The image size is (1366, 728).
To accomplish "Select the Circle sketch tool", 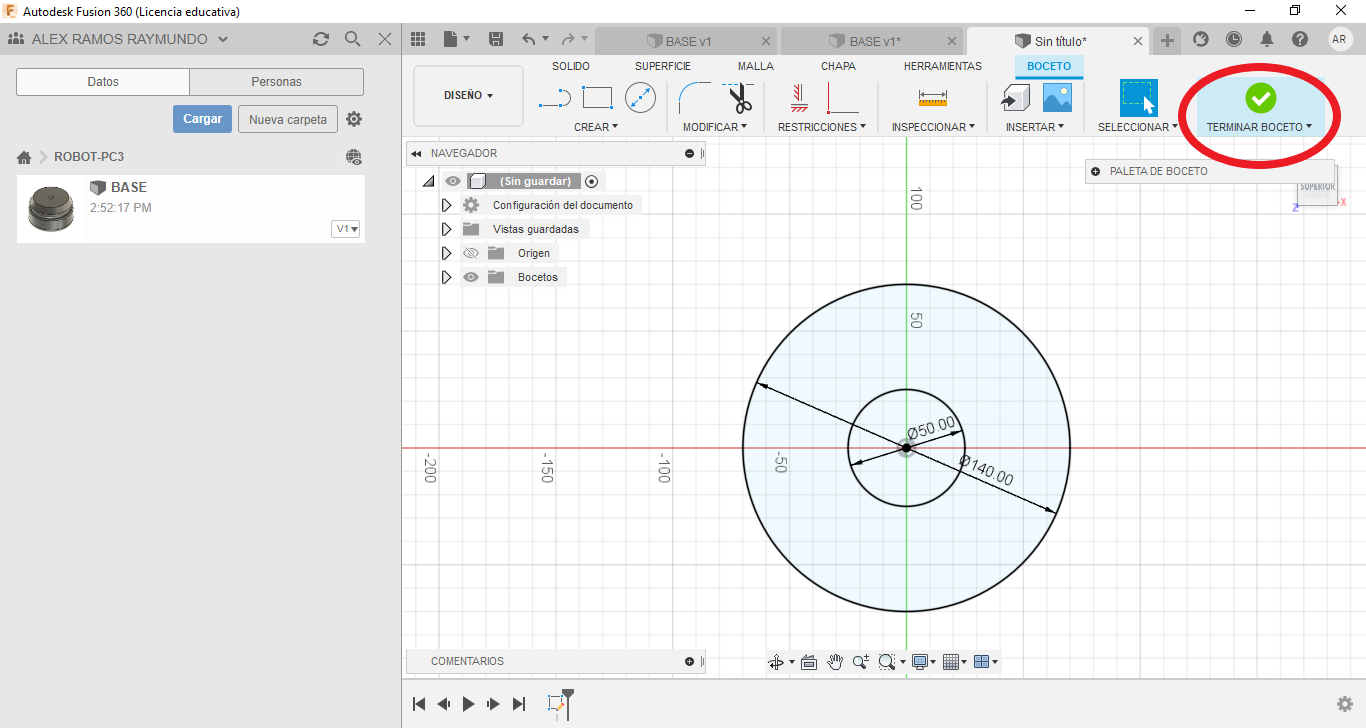I will pyautogui.click(x=640, y=98).
